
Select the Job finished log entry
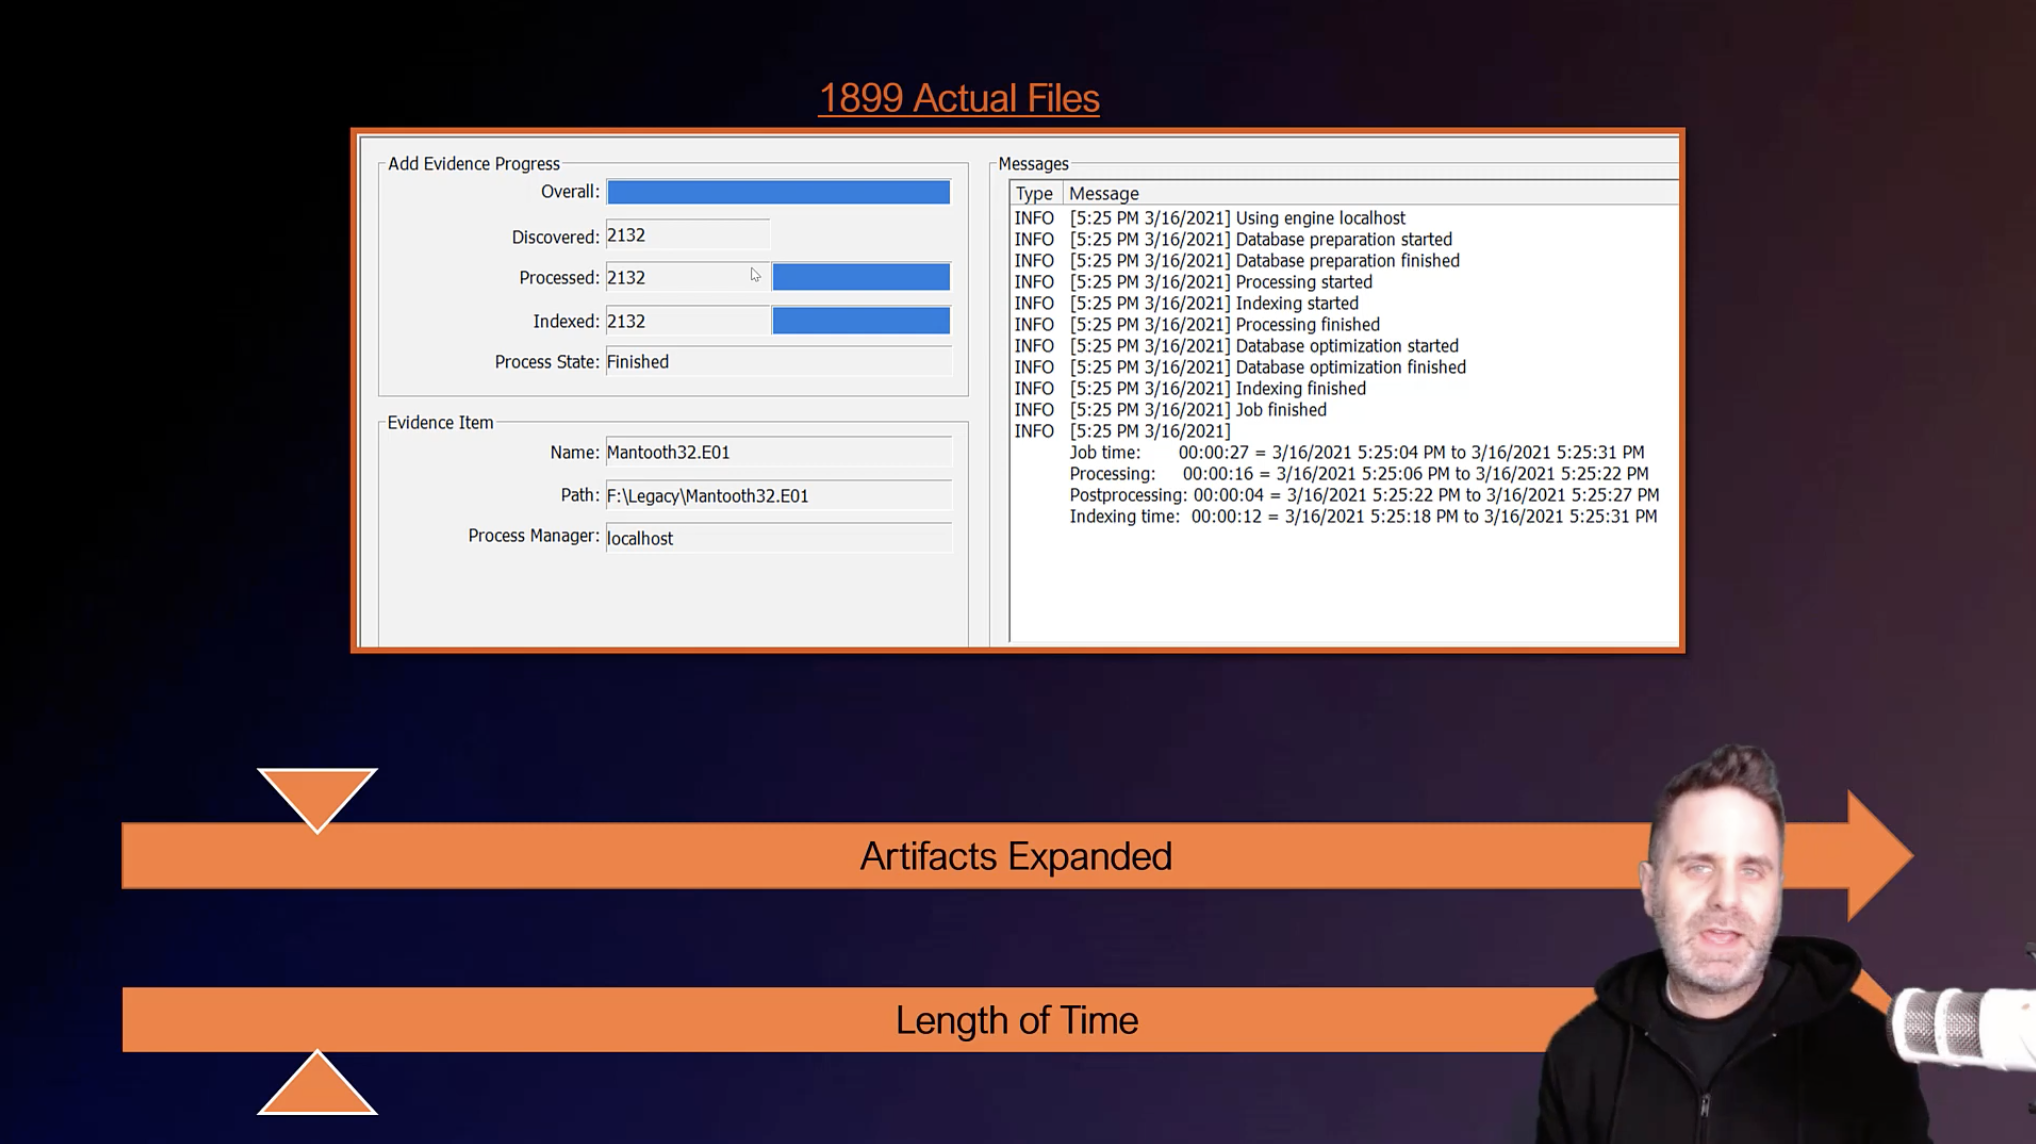[1197, 409]
